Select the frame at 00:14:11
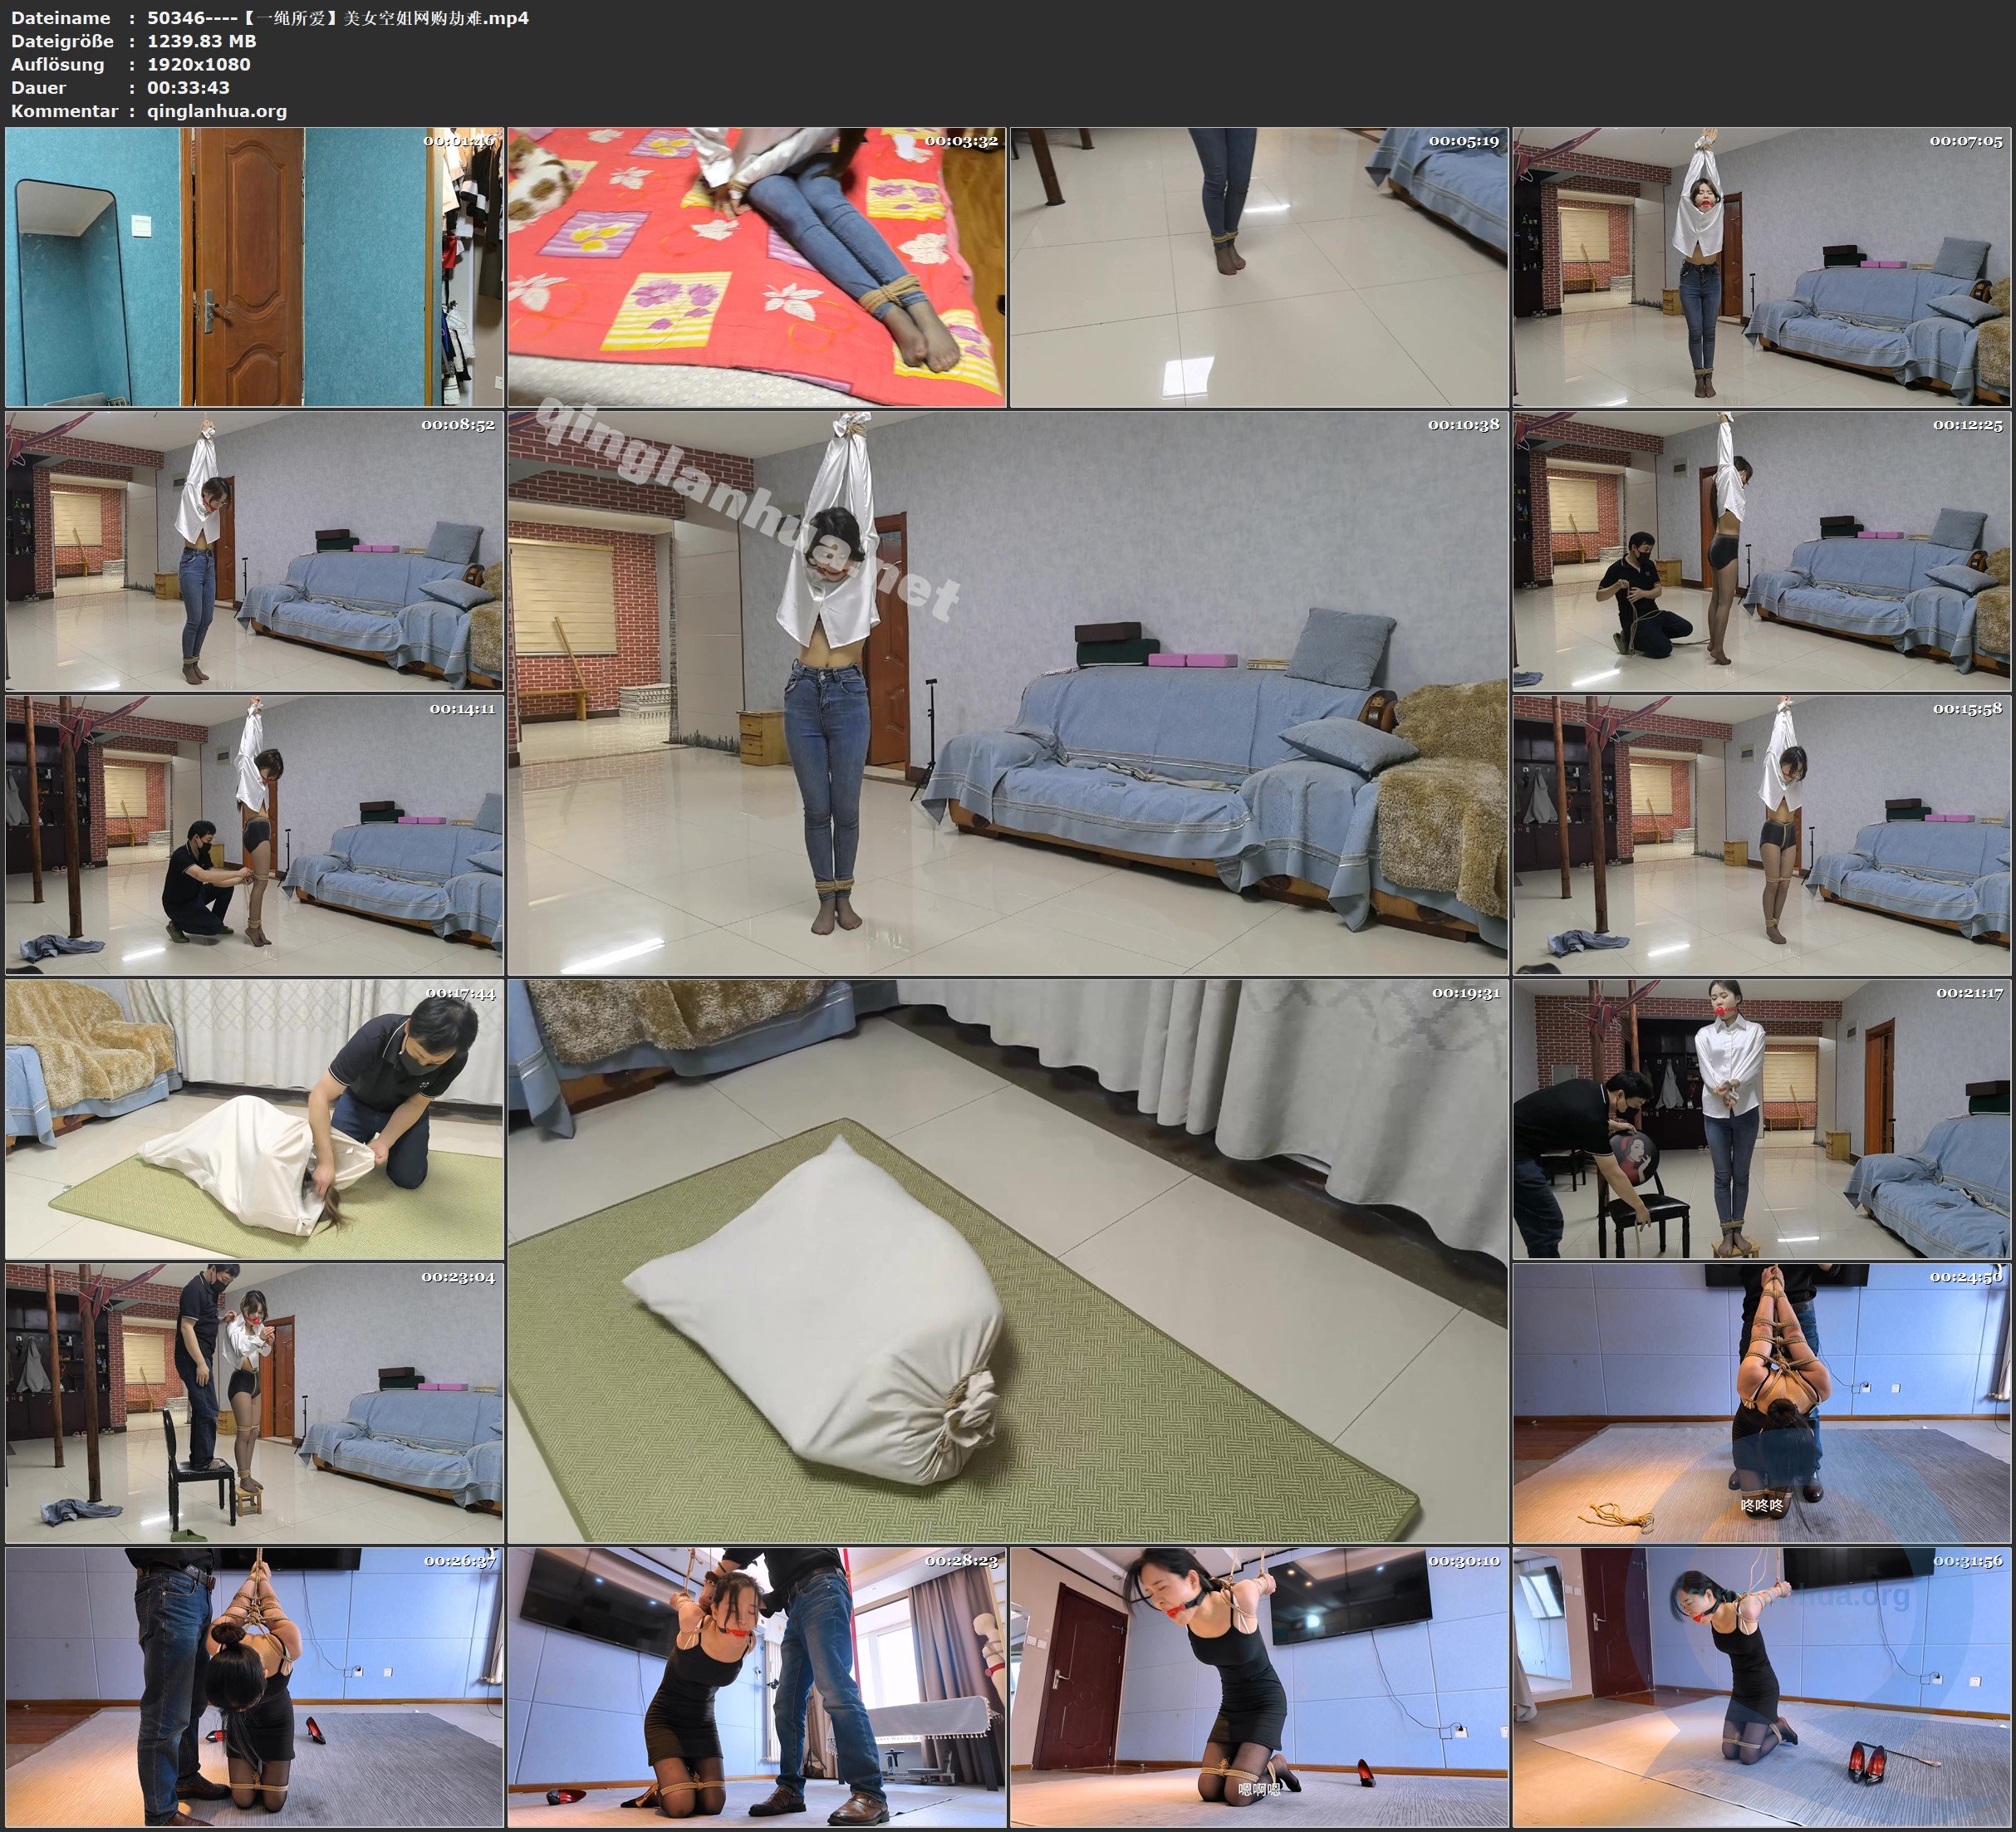Image resolution: width=2016 pixels, height=1832 pixels. pyautogui.click(x=254, y=835)
